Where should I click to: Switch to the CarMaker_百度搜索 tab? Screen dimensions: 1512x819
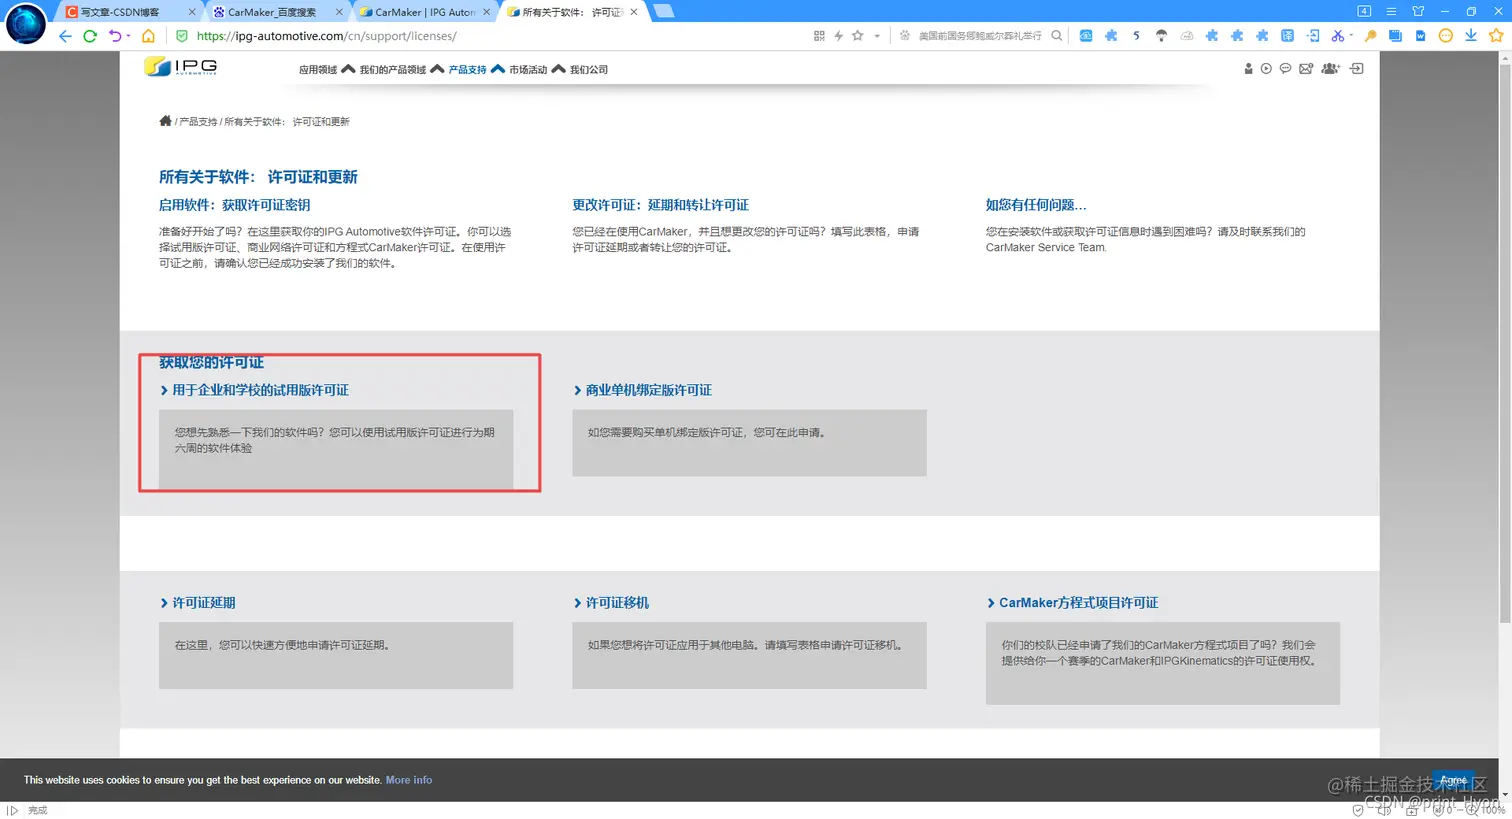(x=277, y=12)
